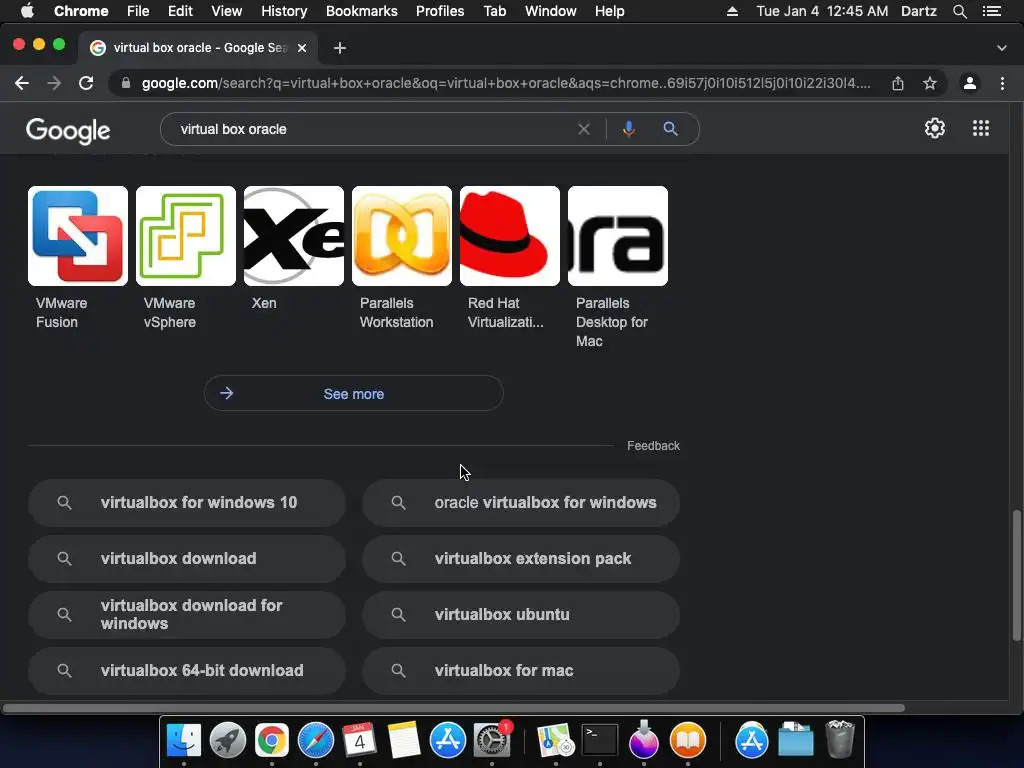This screenshot has height=768, width=1024.
Task: Click the eject icon in menu bar
Action: click(732, 11)
